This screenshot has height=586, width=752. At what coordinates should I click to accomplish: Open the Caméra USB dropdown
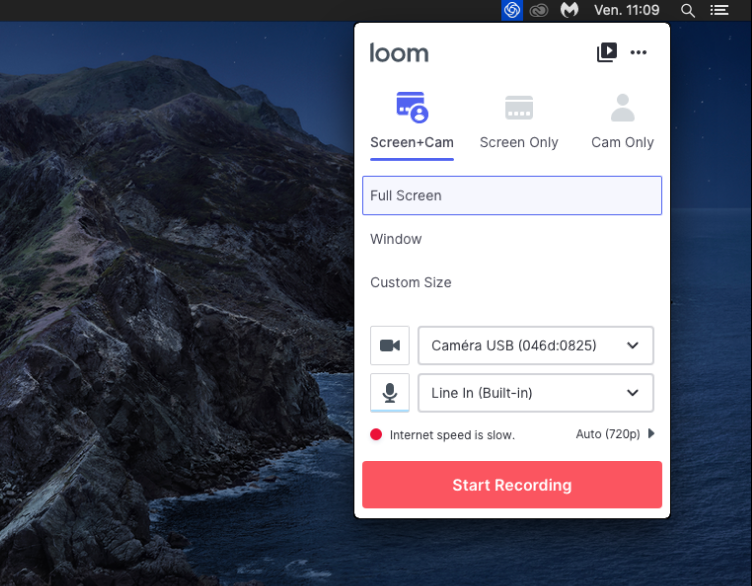tap(536, 345)
